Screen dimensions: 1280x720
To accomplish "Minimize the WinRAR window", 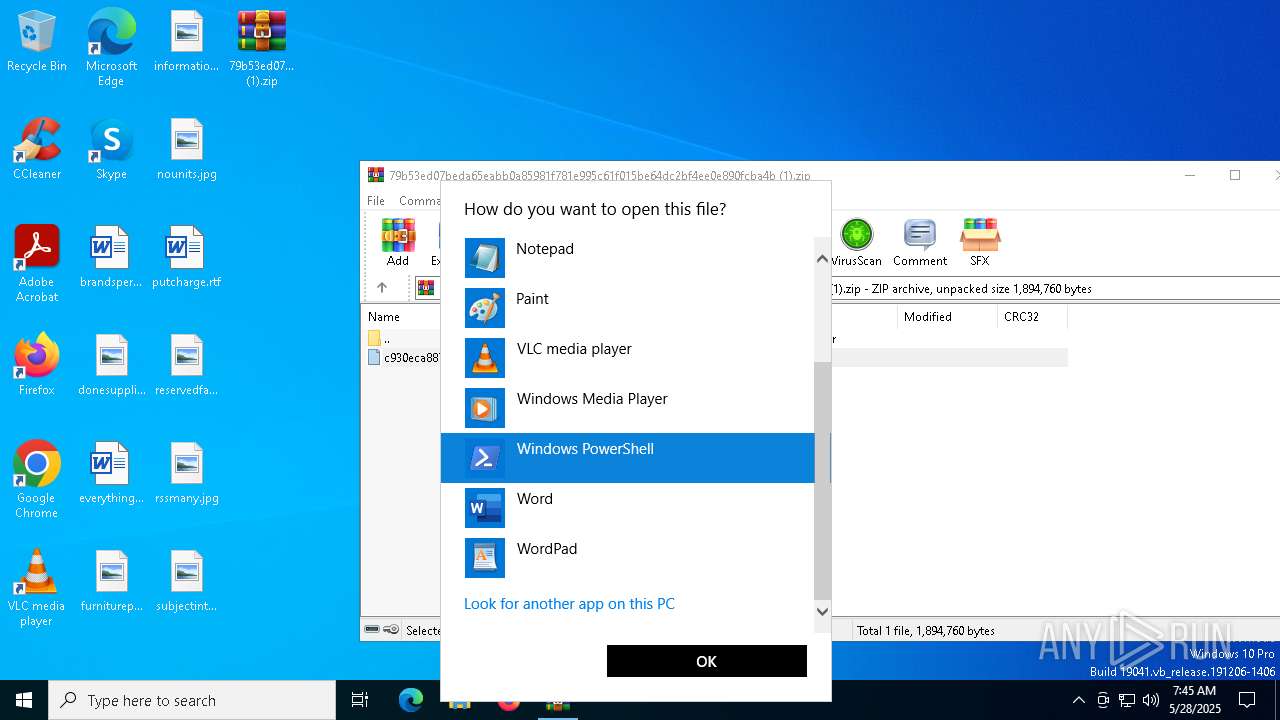I will pos(1190,175).
